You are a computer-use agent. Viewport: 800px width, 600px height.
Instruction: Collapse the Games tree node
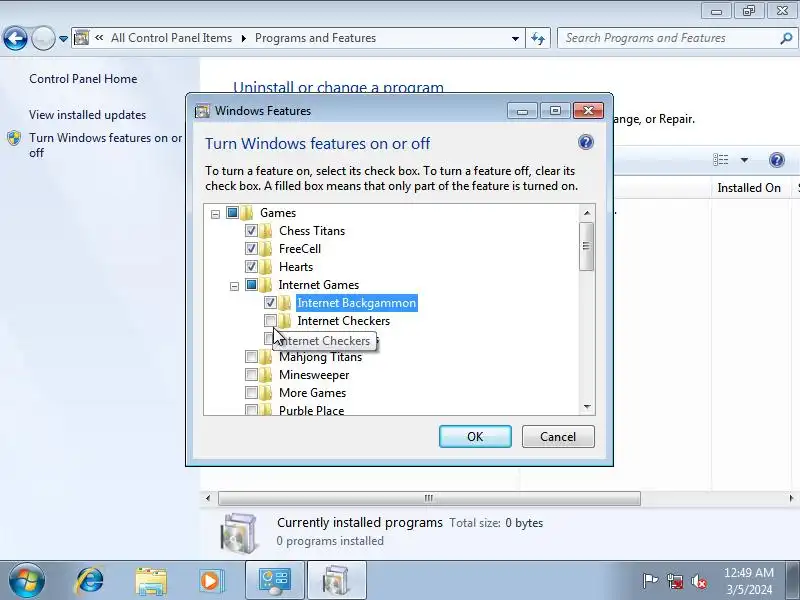coord(215,214)
